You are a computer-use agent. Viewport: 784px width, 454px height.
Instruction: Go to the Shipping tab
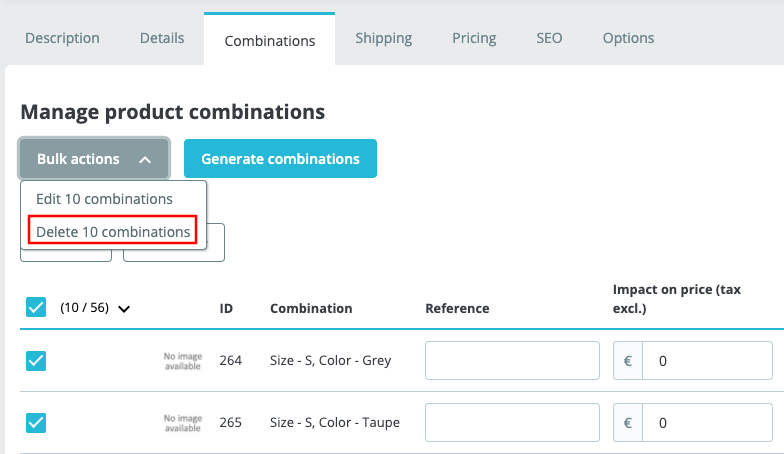click(x=383, y=38)
